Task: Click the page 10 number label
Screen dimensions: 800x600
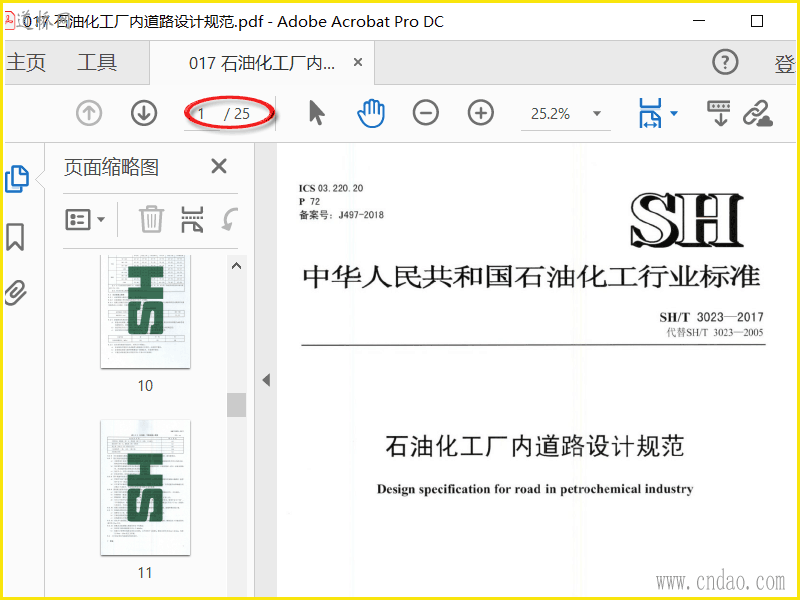Action: click(x=145, y=386)
